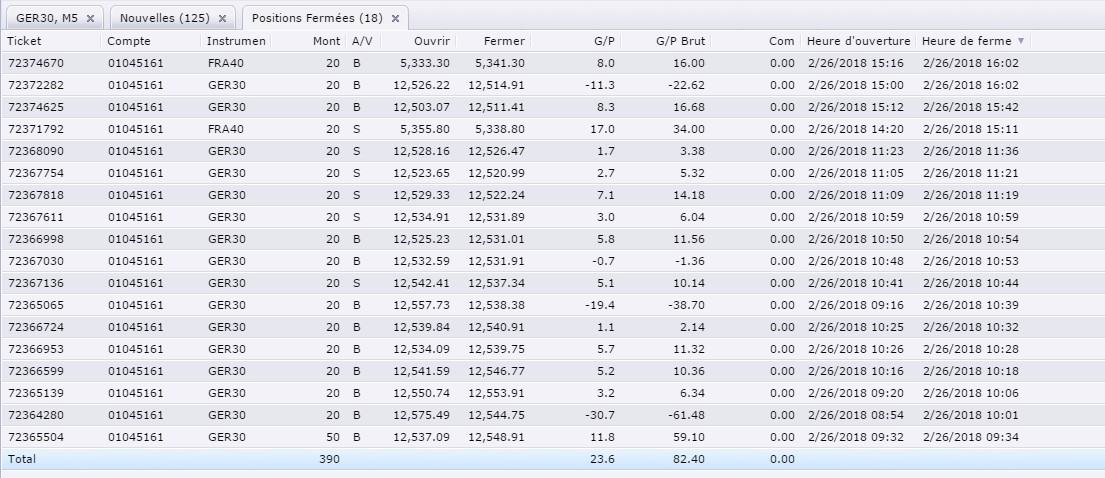Sort by the G/P Brut column
The height and width of the screenshot is (478, 1105).
[x=680, y=41]
